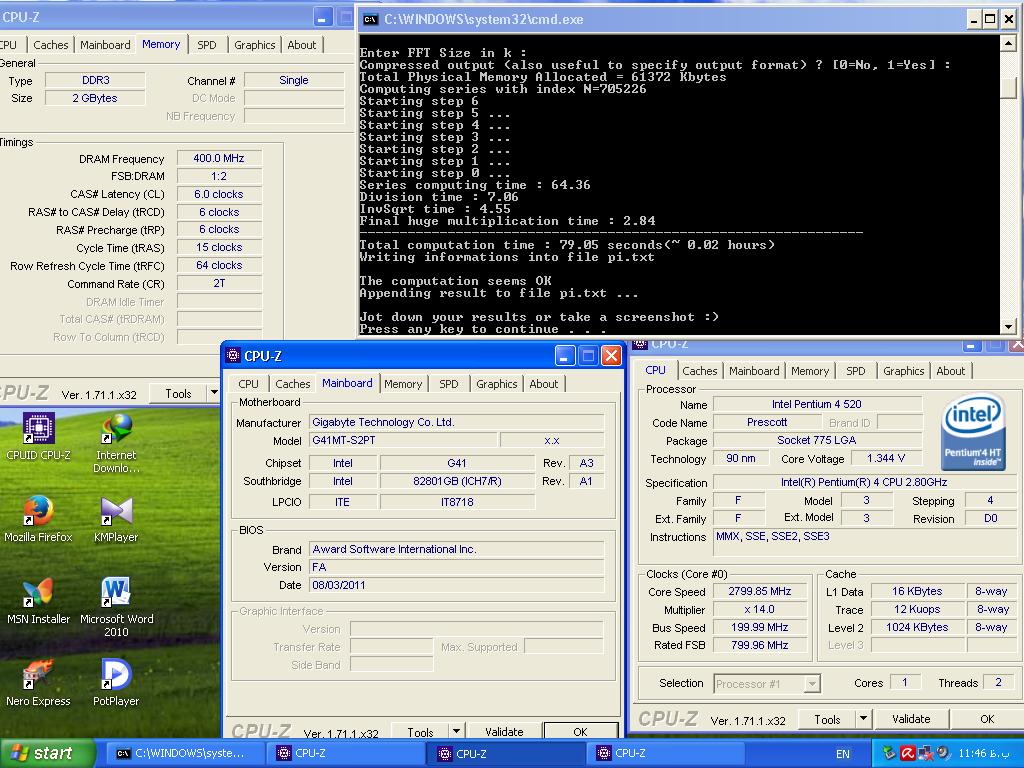Click the cmd window scroll-down arrow

coord(1008,326)
